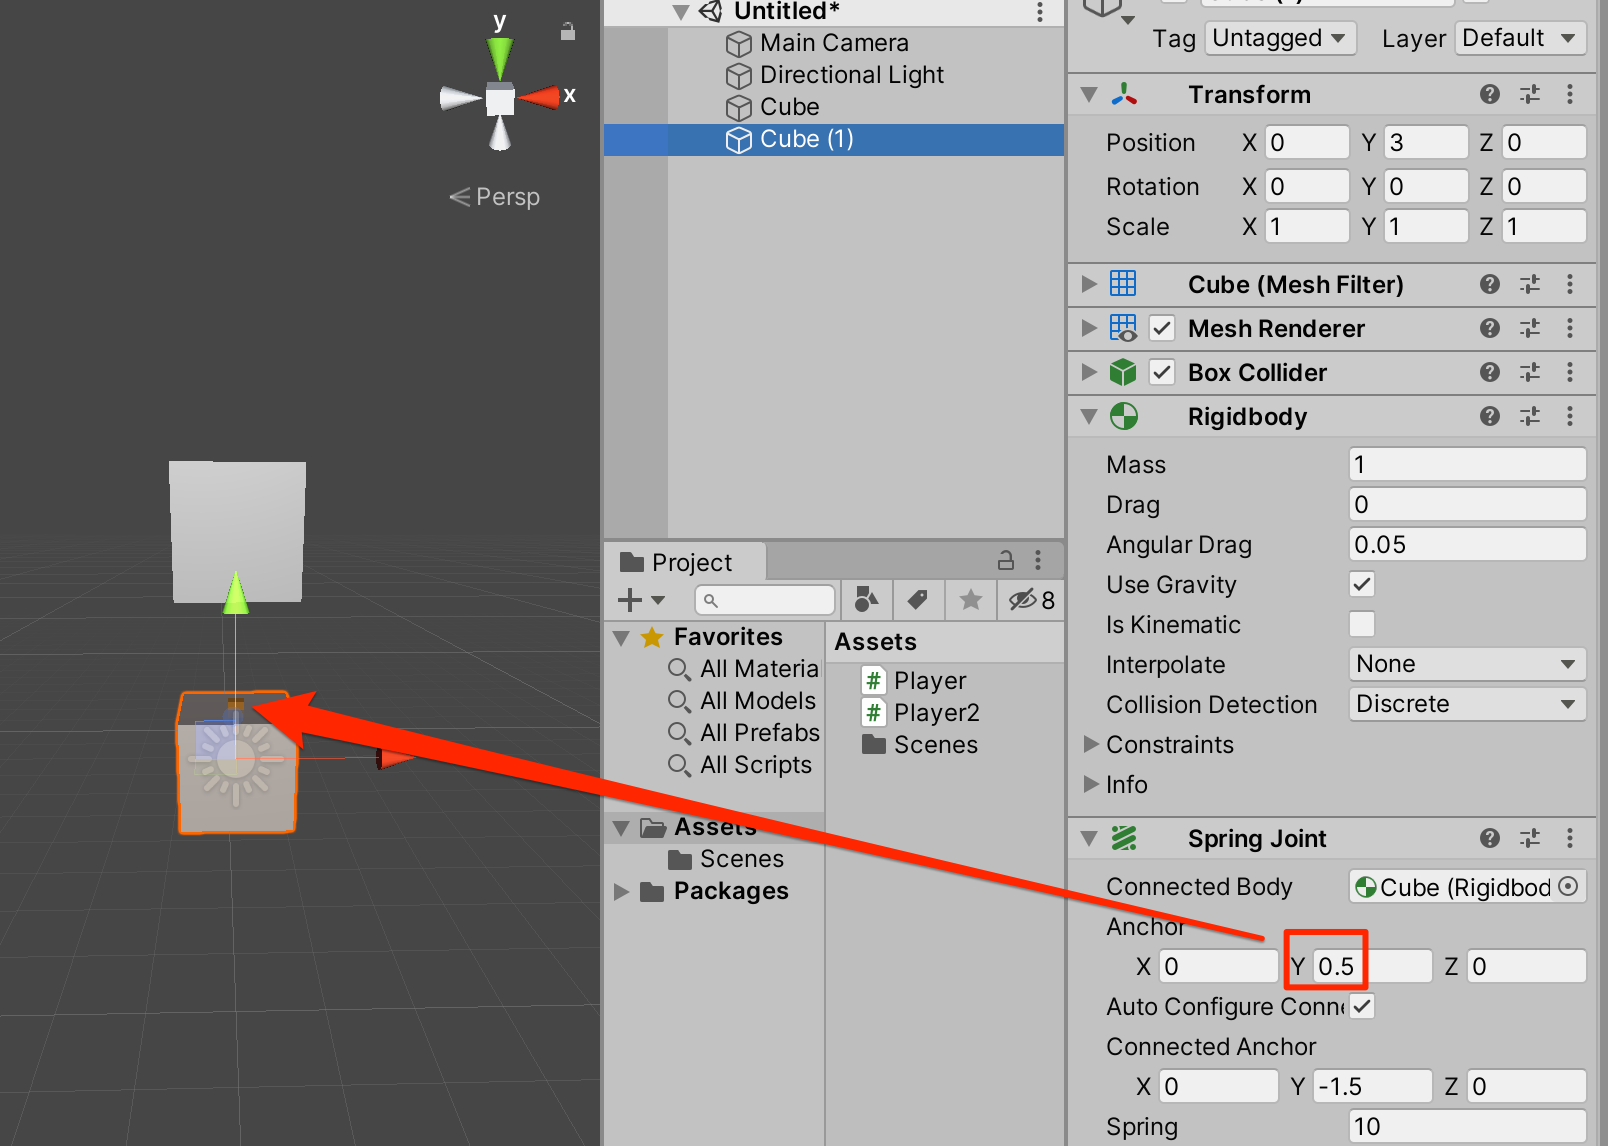This screenshot has height=1146, width=1608.
Task: Select the Spring Joint component icon
Action: pyautogui.click(x=1124, y=839)
